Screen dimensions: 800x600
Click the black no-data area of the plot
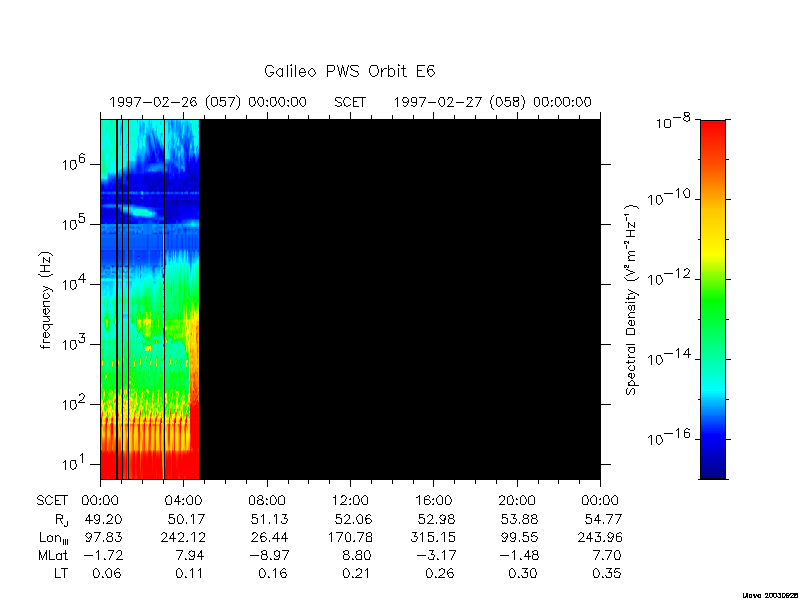point(399,299)
